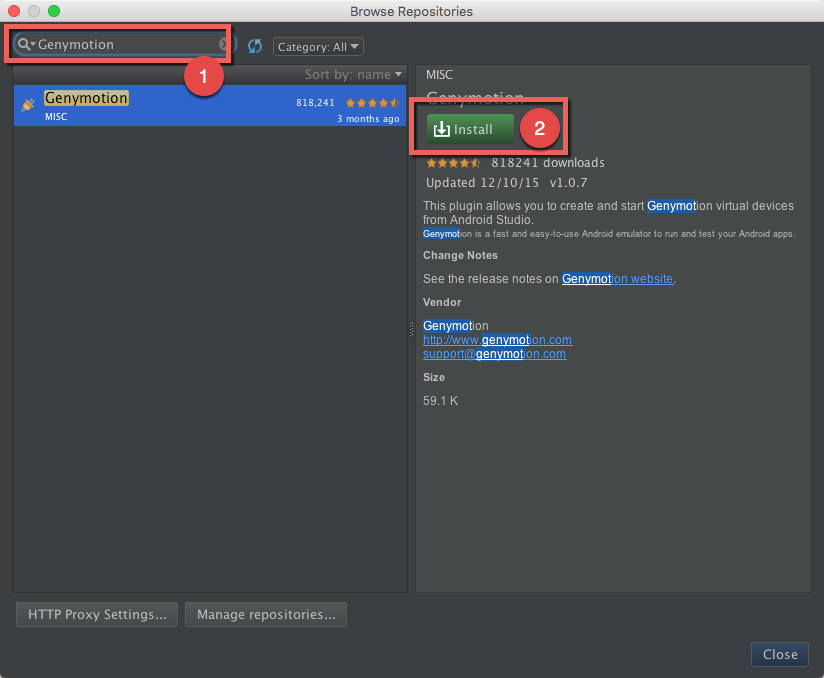The width and height of the screenshot is (824, 678).
Task: Visit the http://www.genymotion.com vendor link
Action: [x=496, y=340]
